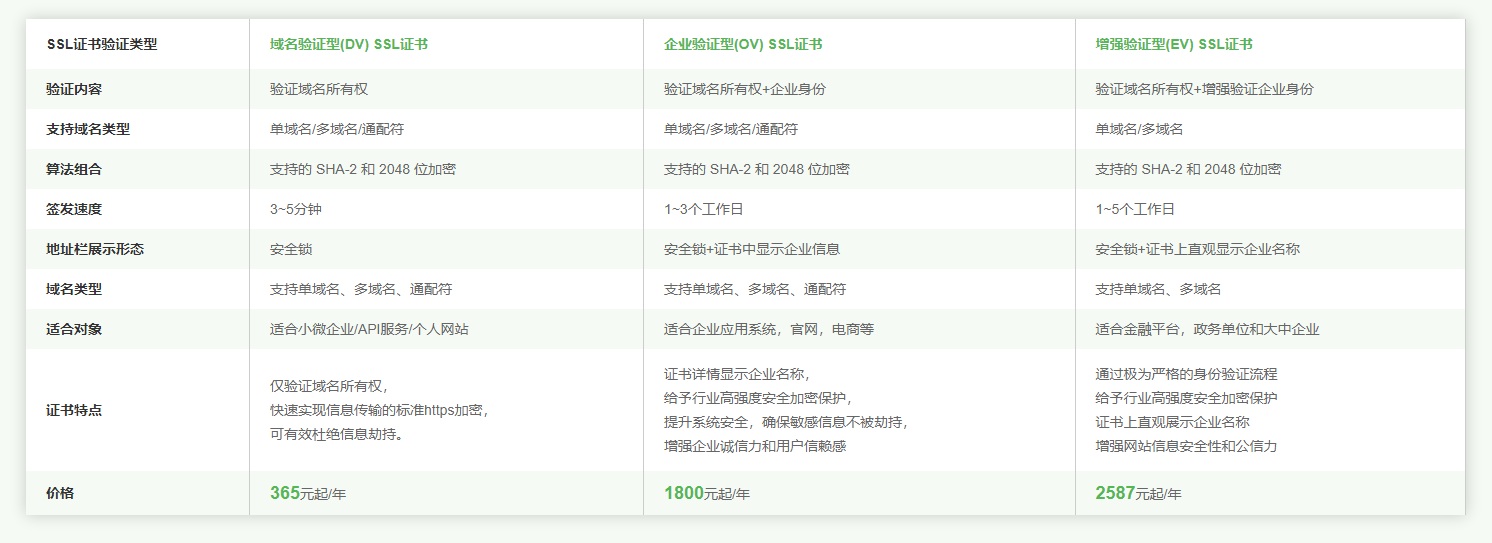Click the 增强验证型(EV) SSL证书 column header
This screenshot has width=1492, height=543.
point(1174,44)
